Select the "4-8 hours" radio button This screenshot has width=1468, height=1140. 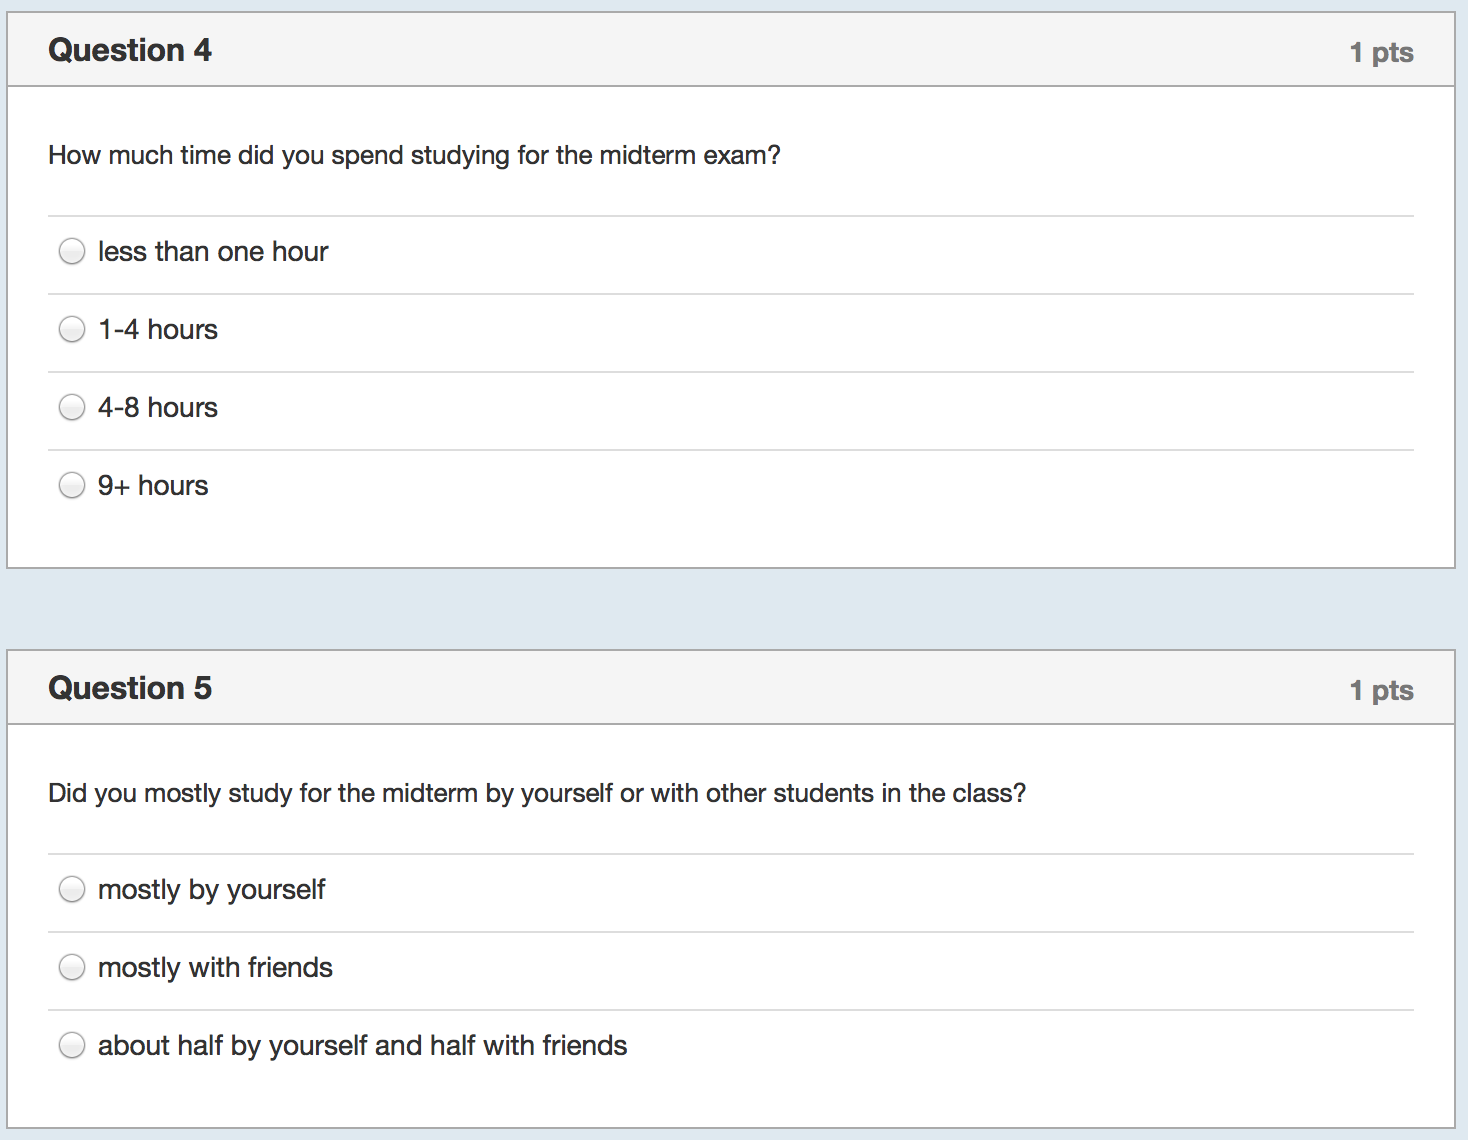pos(72,407)
